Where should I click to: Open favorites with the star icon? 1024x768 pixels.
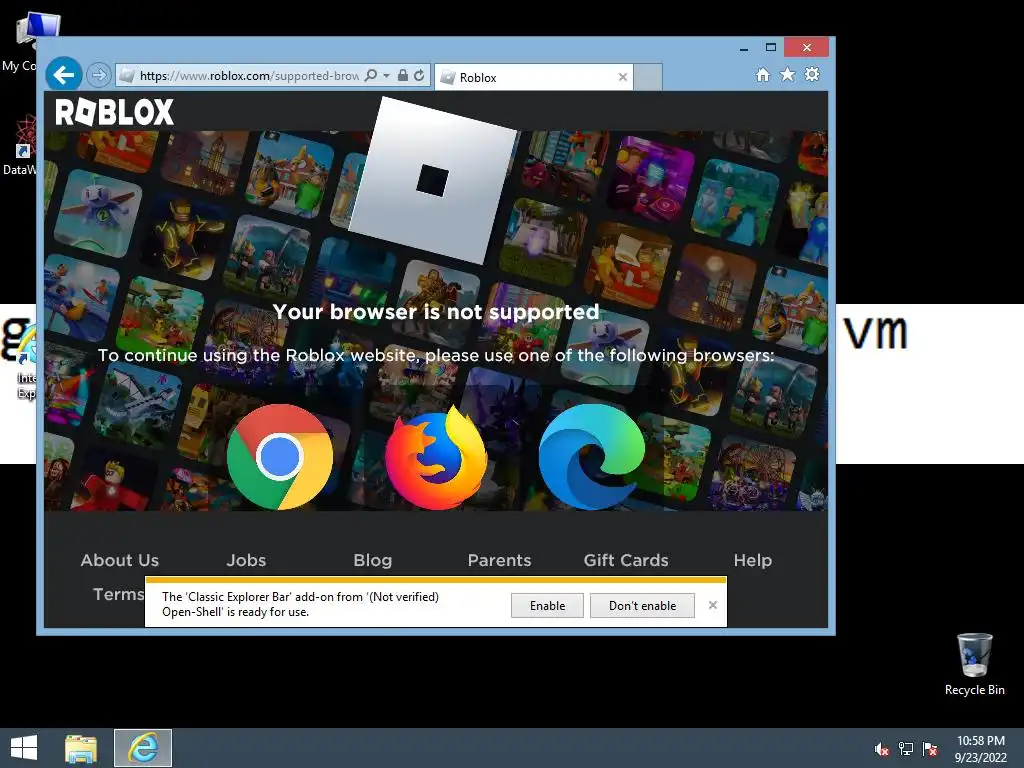[788, 74]
